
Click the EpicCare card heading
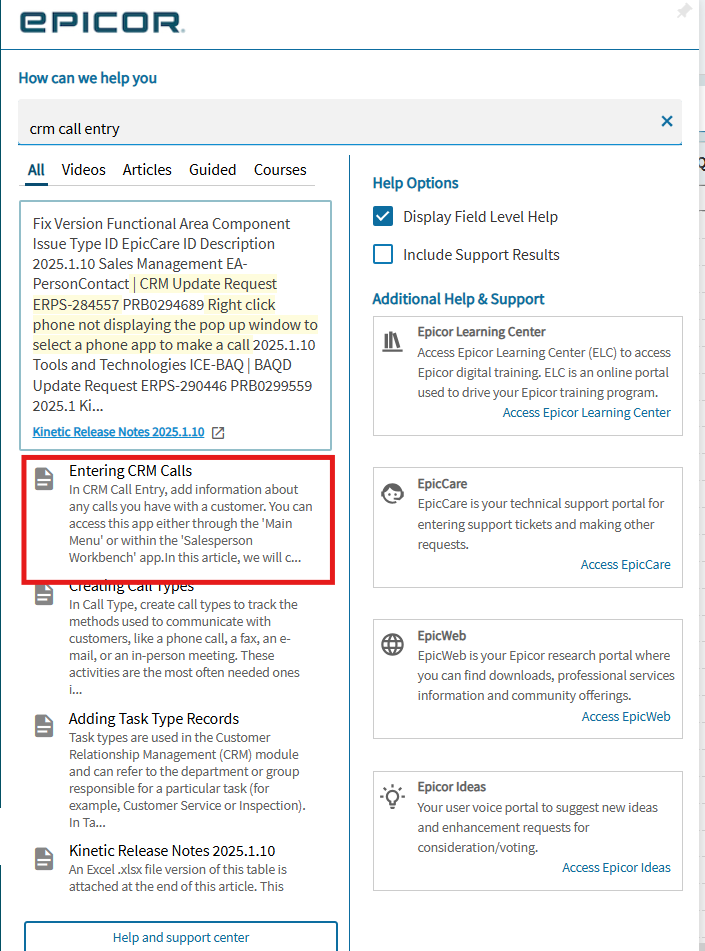pyautogui.click(x=442, y=484)
